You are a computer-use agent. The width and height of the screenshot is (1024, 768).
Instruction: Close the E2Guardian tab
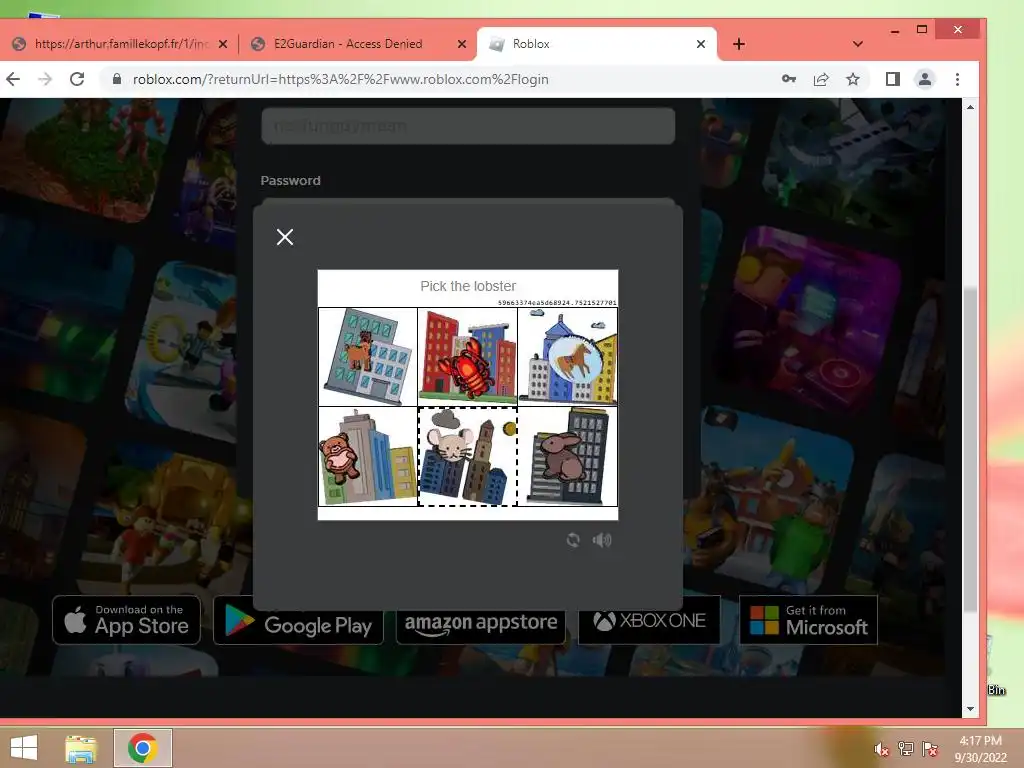(462, 44)
